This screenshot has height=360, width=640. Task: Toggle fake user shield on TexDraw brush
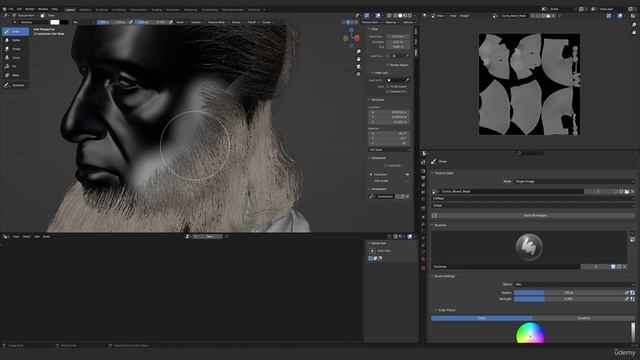(x=613, y=267)
